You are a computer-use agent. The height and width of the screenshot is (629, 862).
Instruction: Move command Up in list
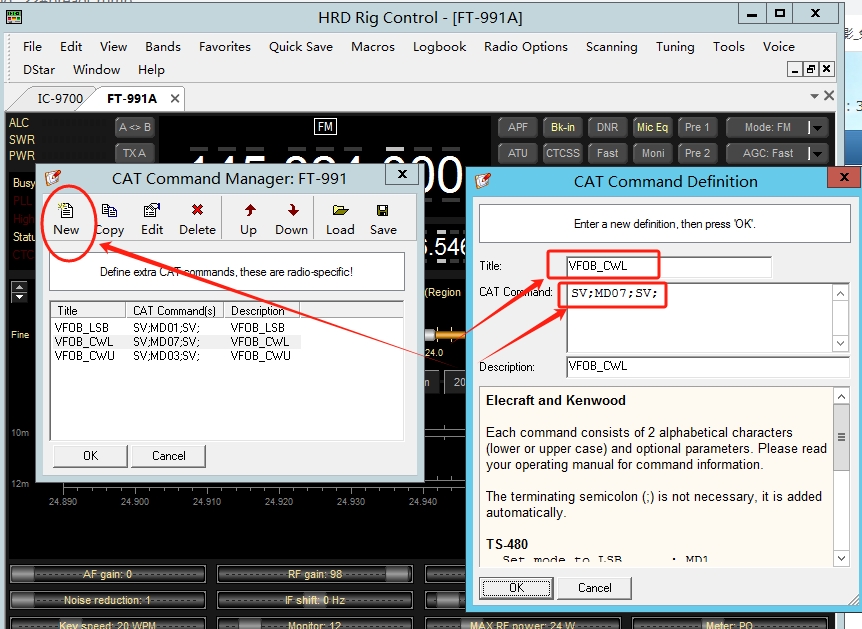[x=248, y=219]
